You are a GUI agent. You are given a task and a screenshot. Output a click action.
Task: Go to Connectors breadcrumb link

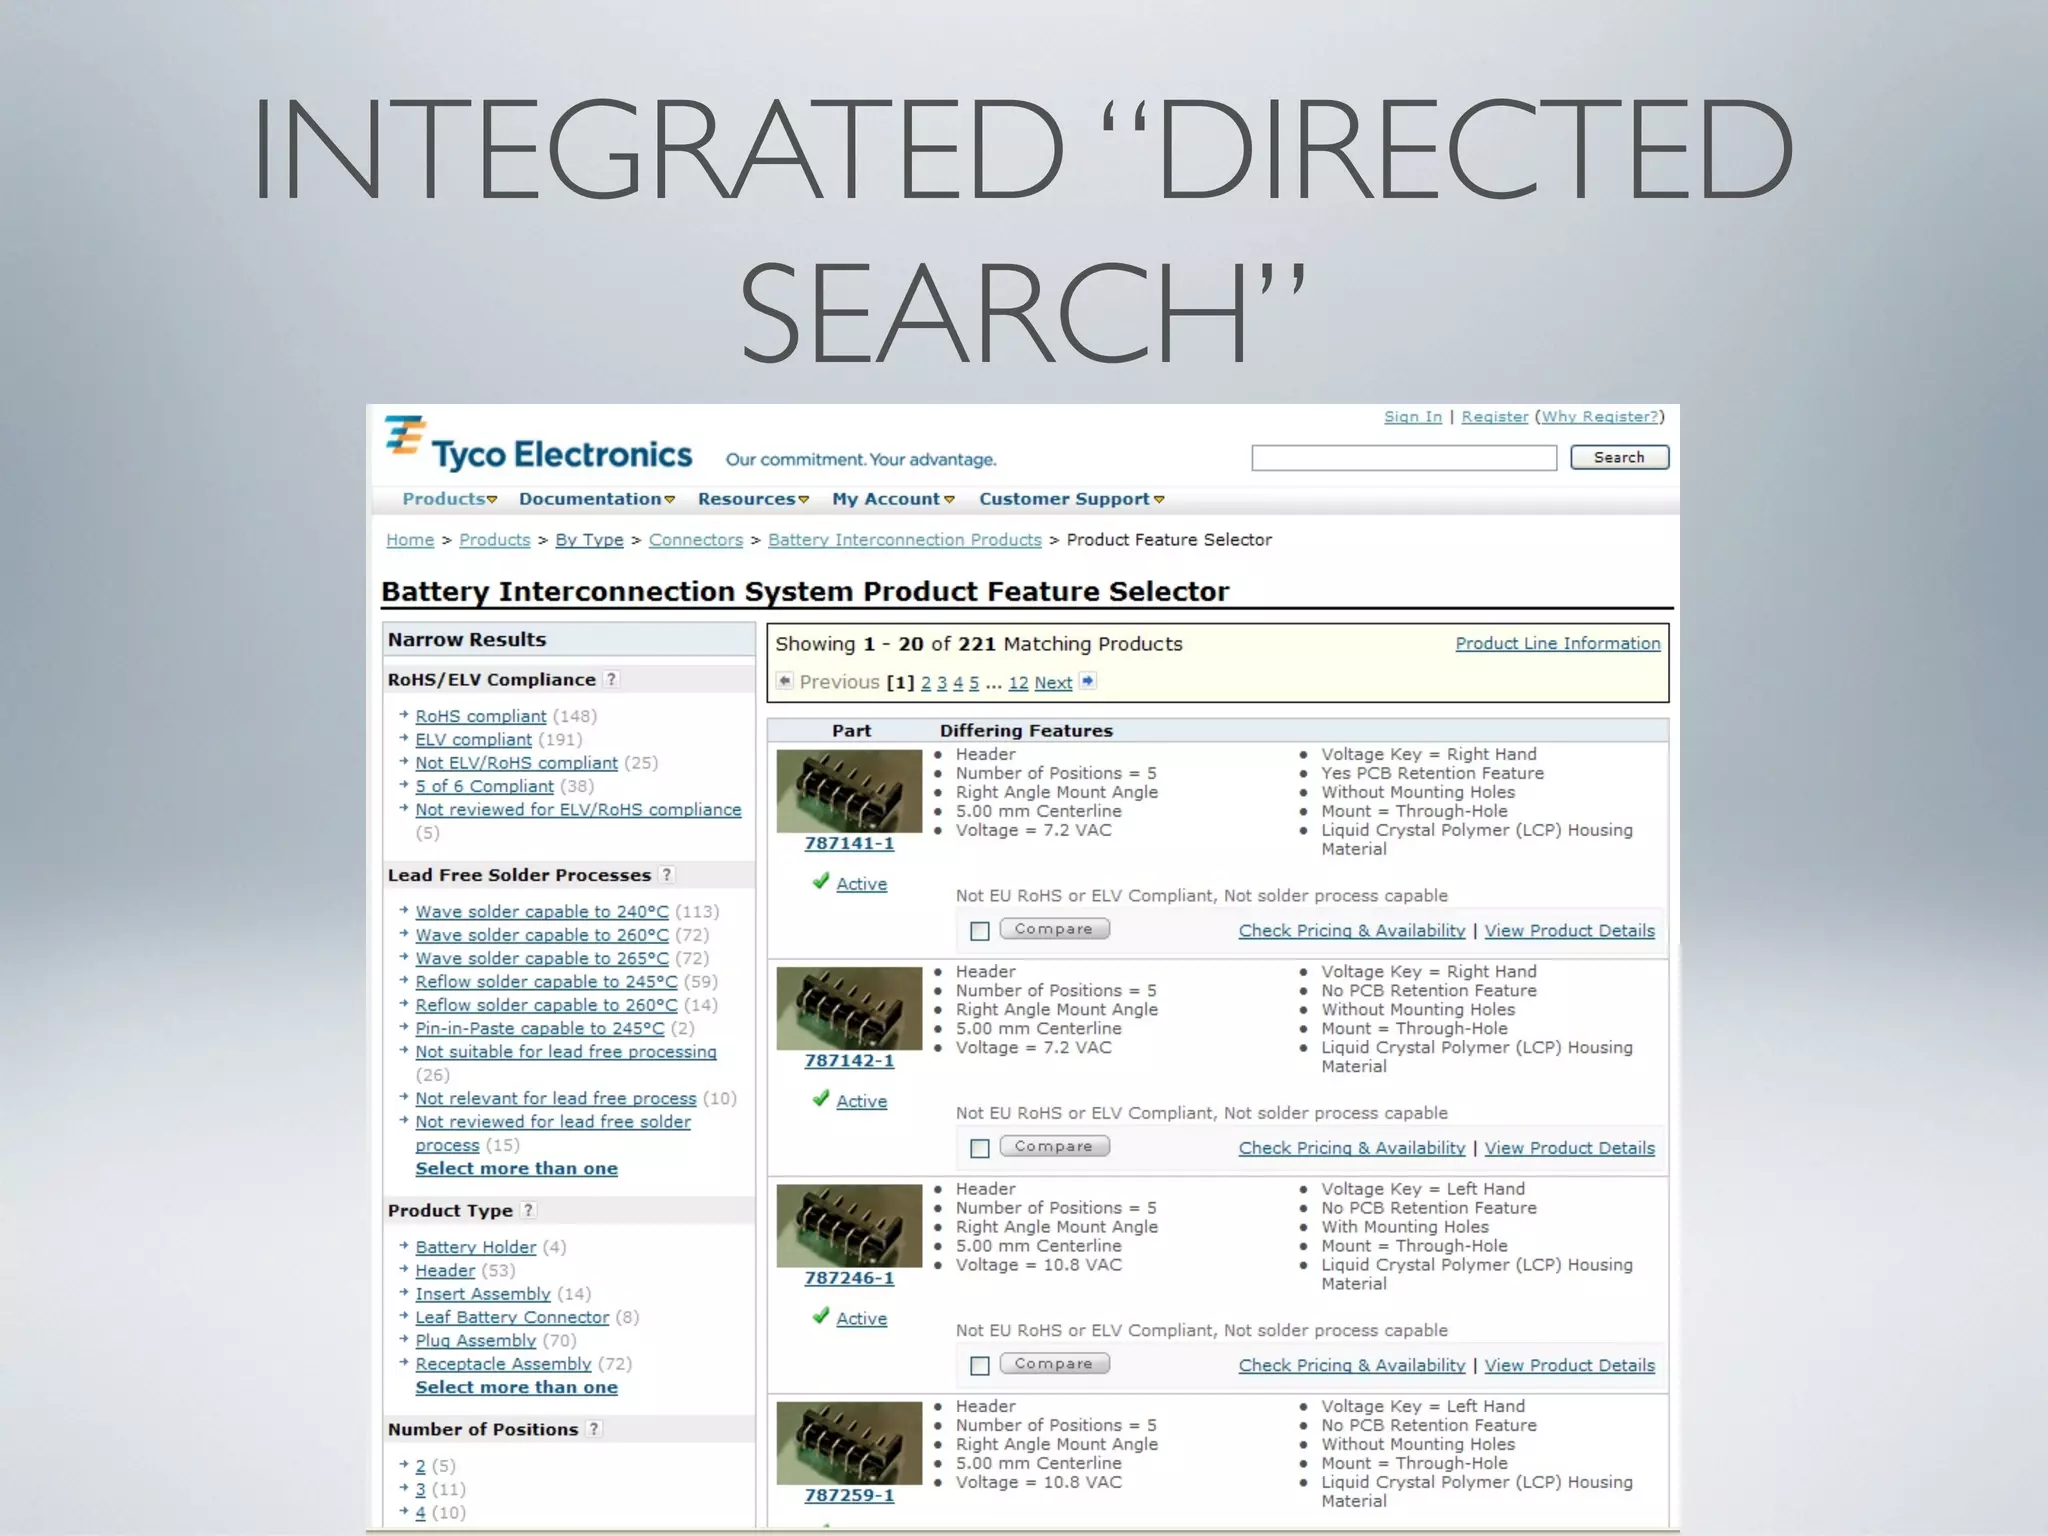[696, 540]
